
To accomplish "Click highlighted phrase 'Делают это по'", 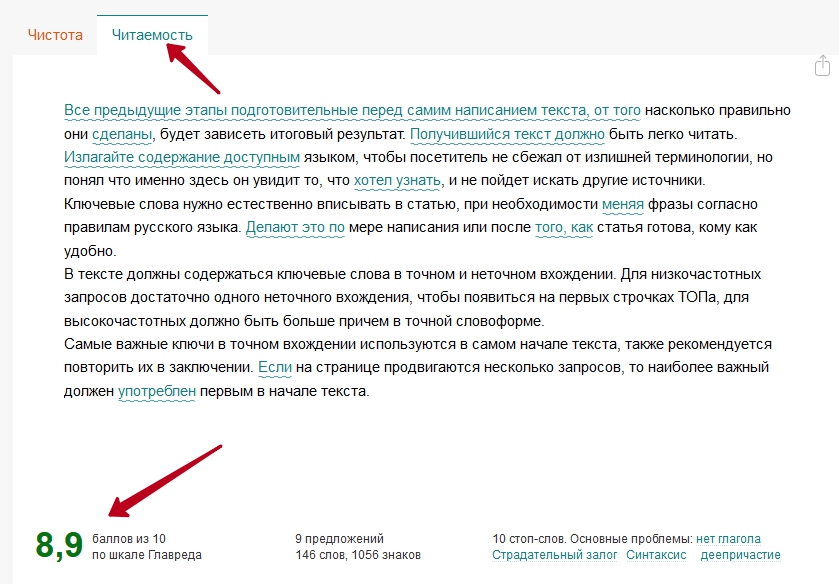I will (x=295, y=227).
